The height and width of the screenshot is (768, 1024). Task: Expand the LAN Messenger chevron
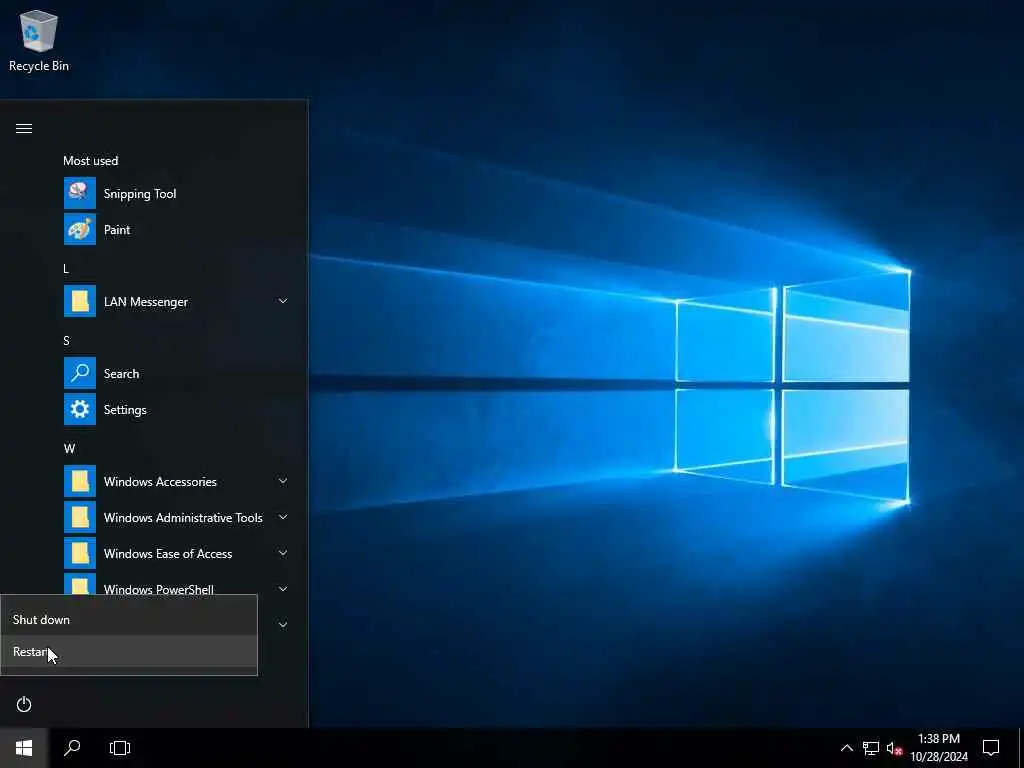click(283, 301)
